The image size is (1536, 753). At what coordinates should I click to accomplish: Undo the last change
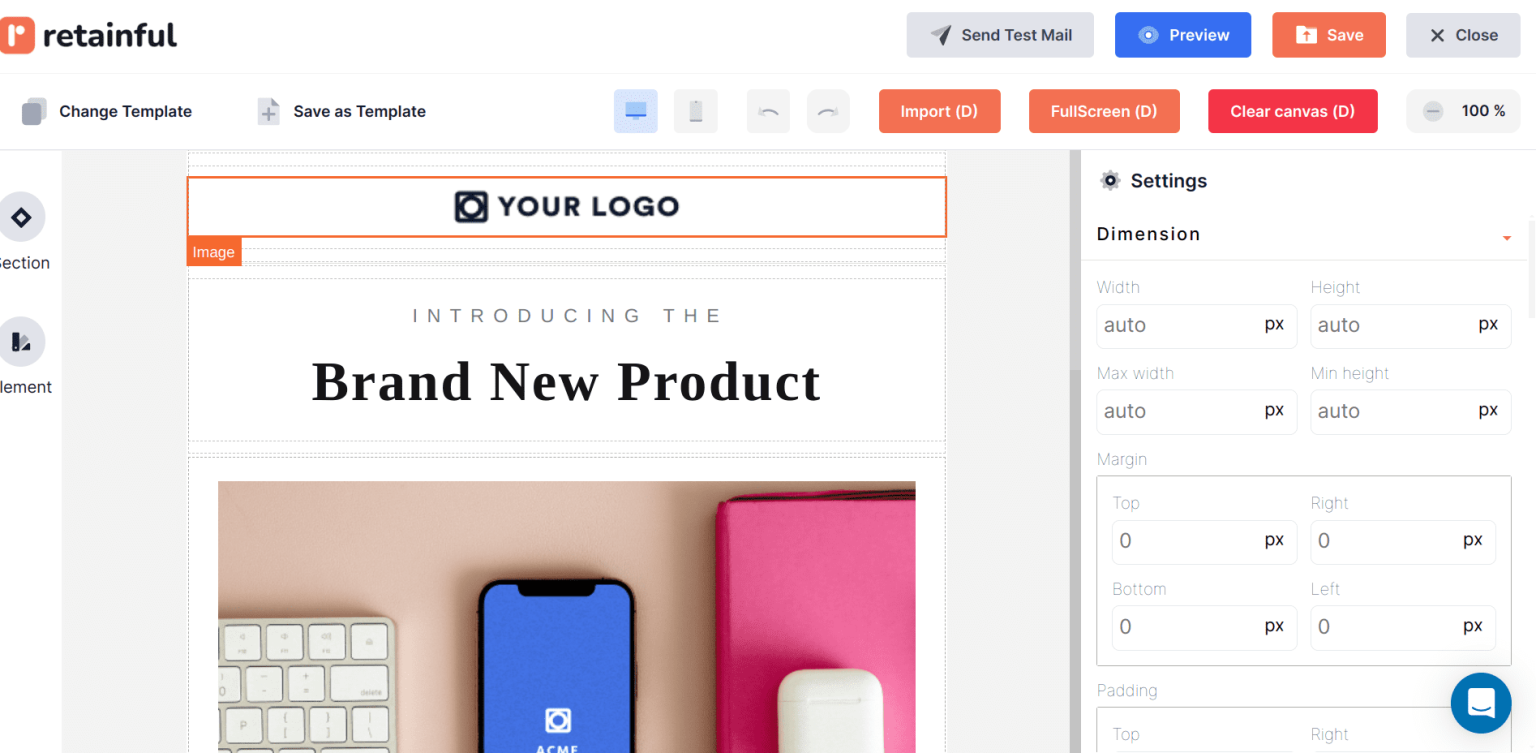[768, 111]
